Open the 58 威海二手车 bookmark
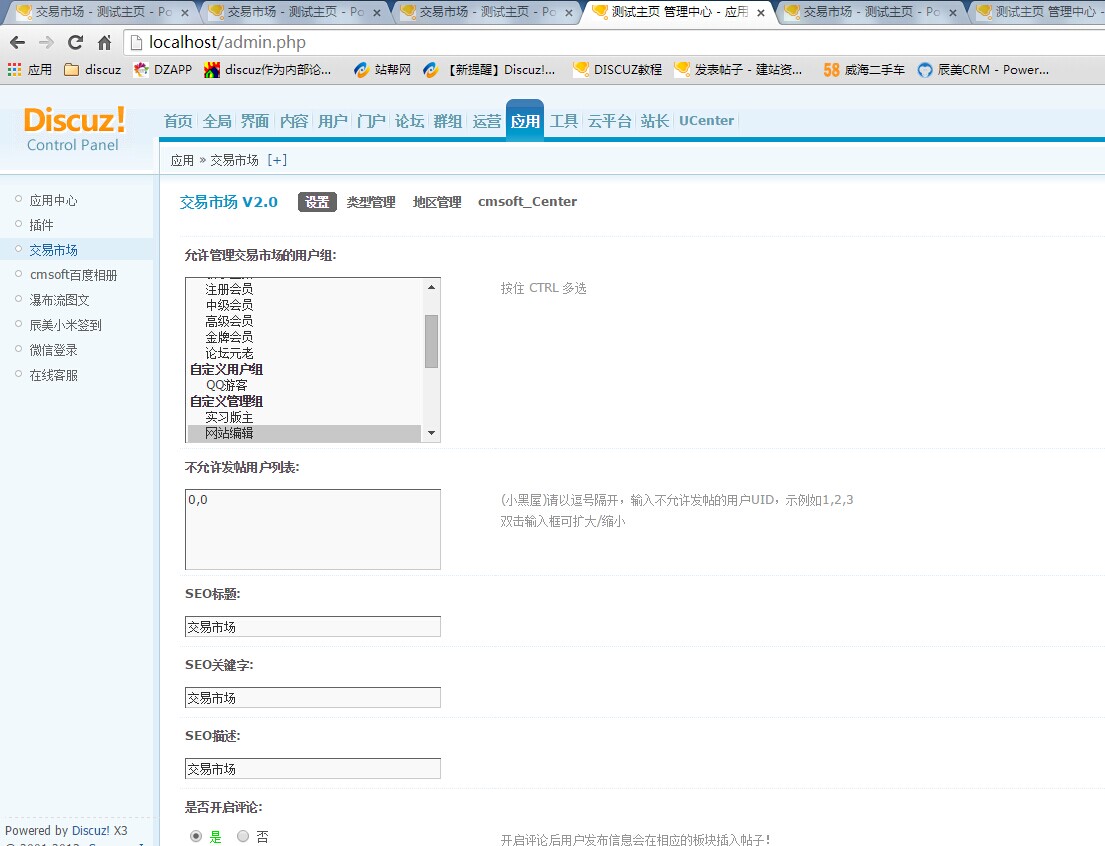 click(864, 70)
